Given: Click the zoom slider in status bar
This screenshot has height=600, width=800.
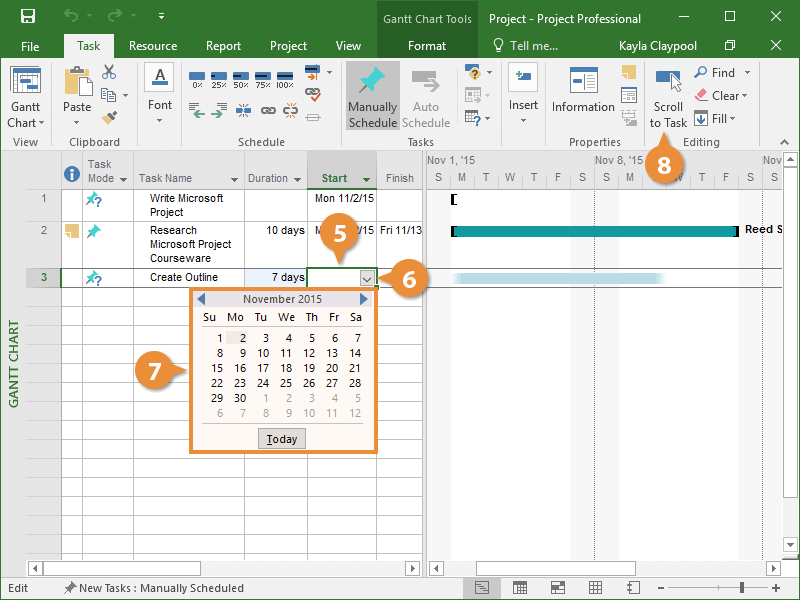Looking at the screenshot, I should click(x=742, y=588).
